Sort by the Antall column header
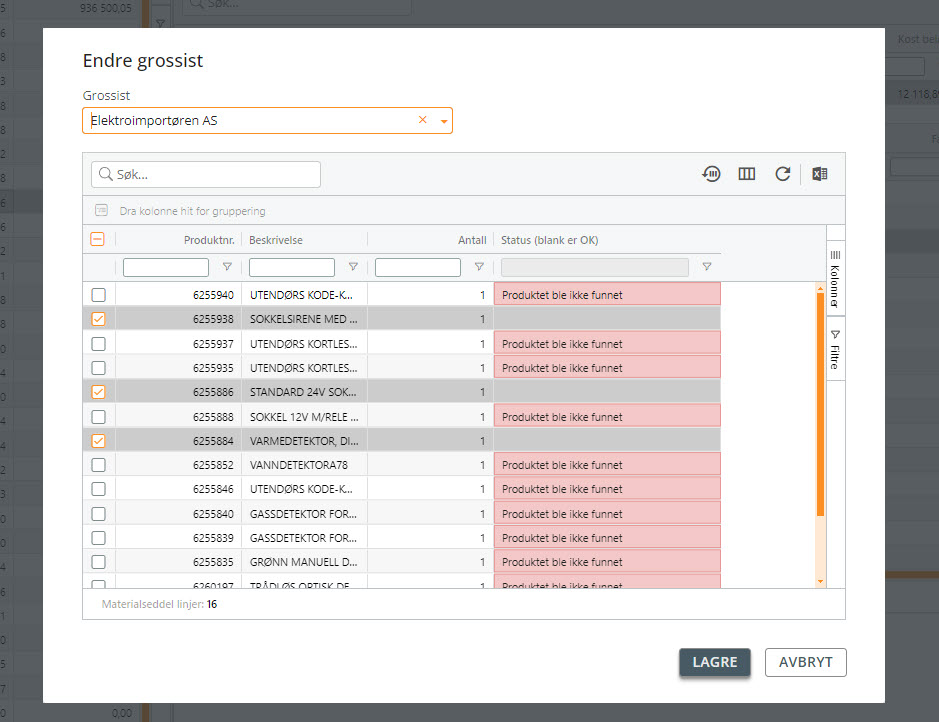 pos(472,240)
